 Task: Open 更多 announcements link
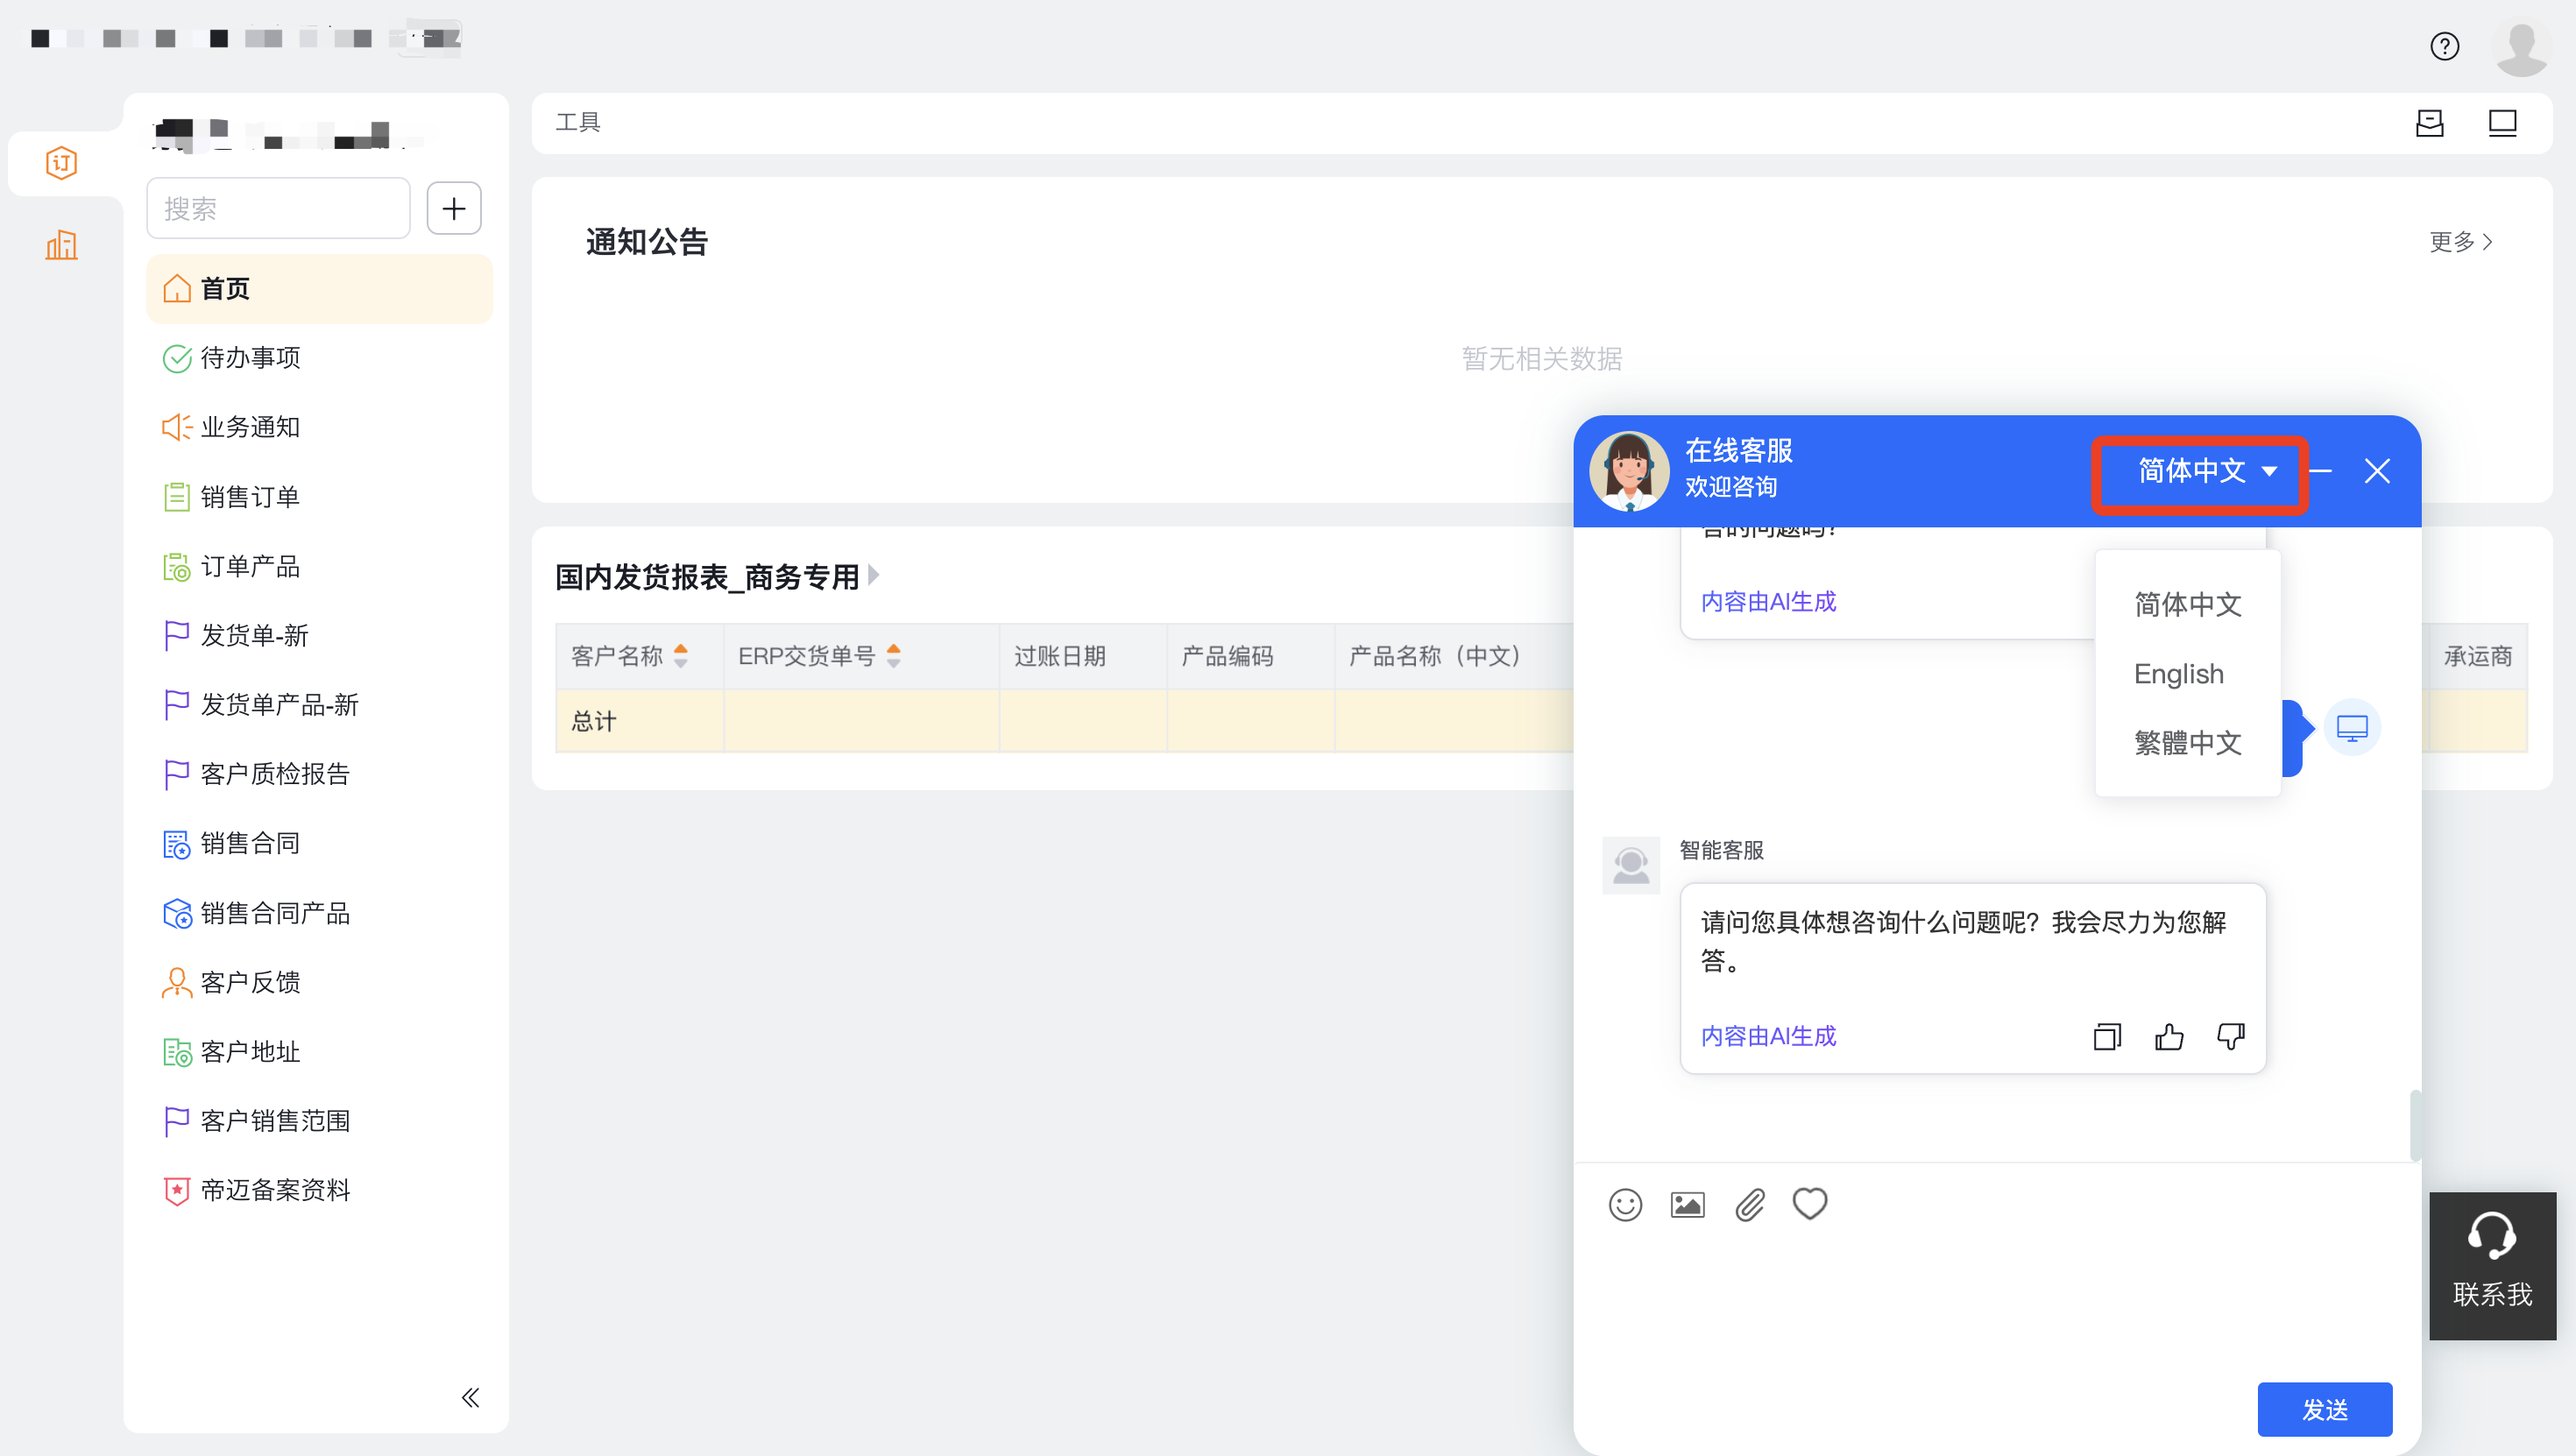[x=2461, y=241]
